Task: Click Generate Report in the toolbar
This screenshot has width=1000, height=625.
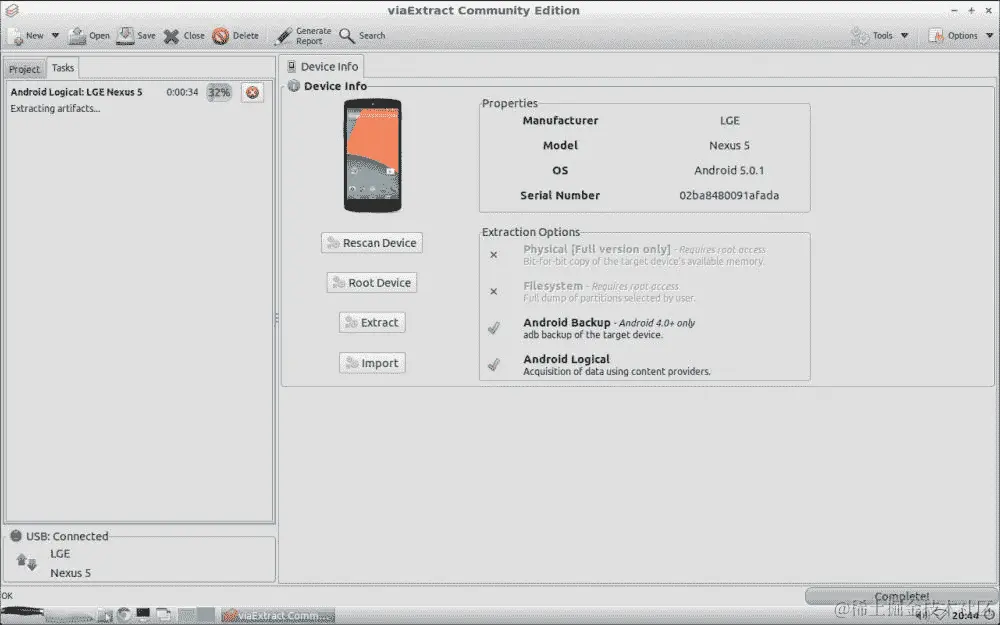Action: (303, 36)
